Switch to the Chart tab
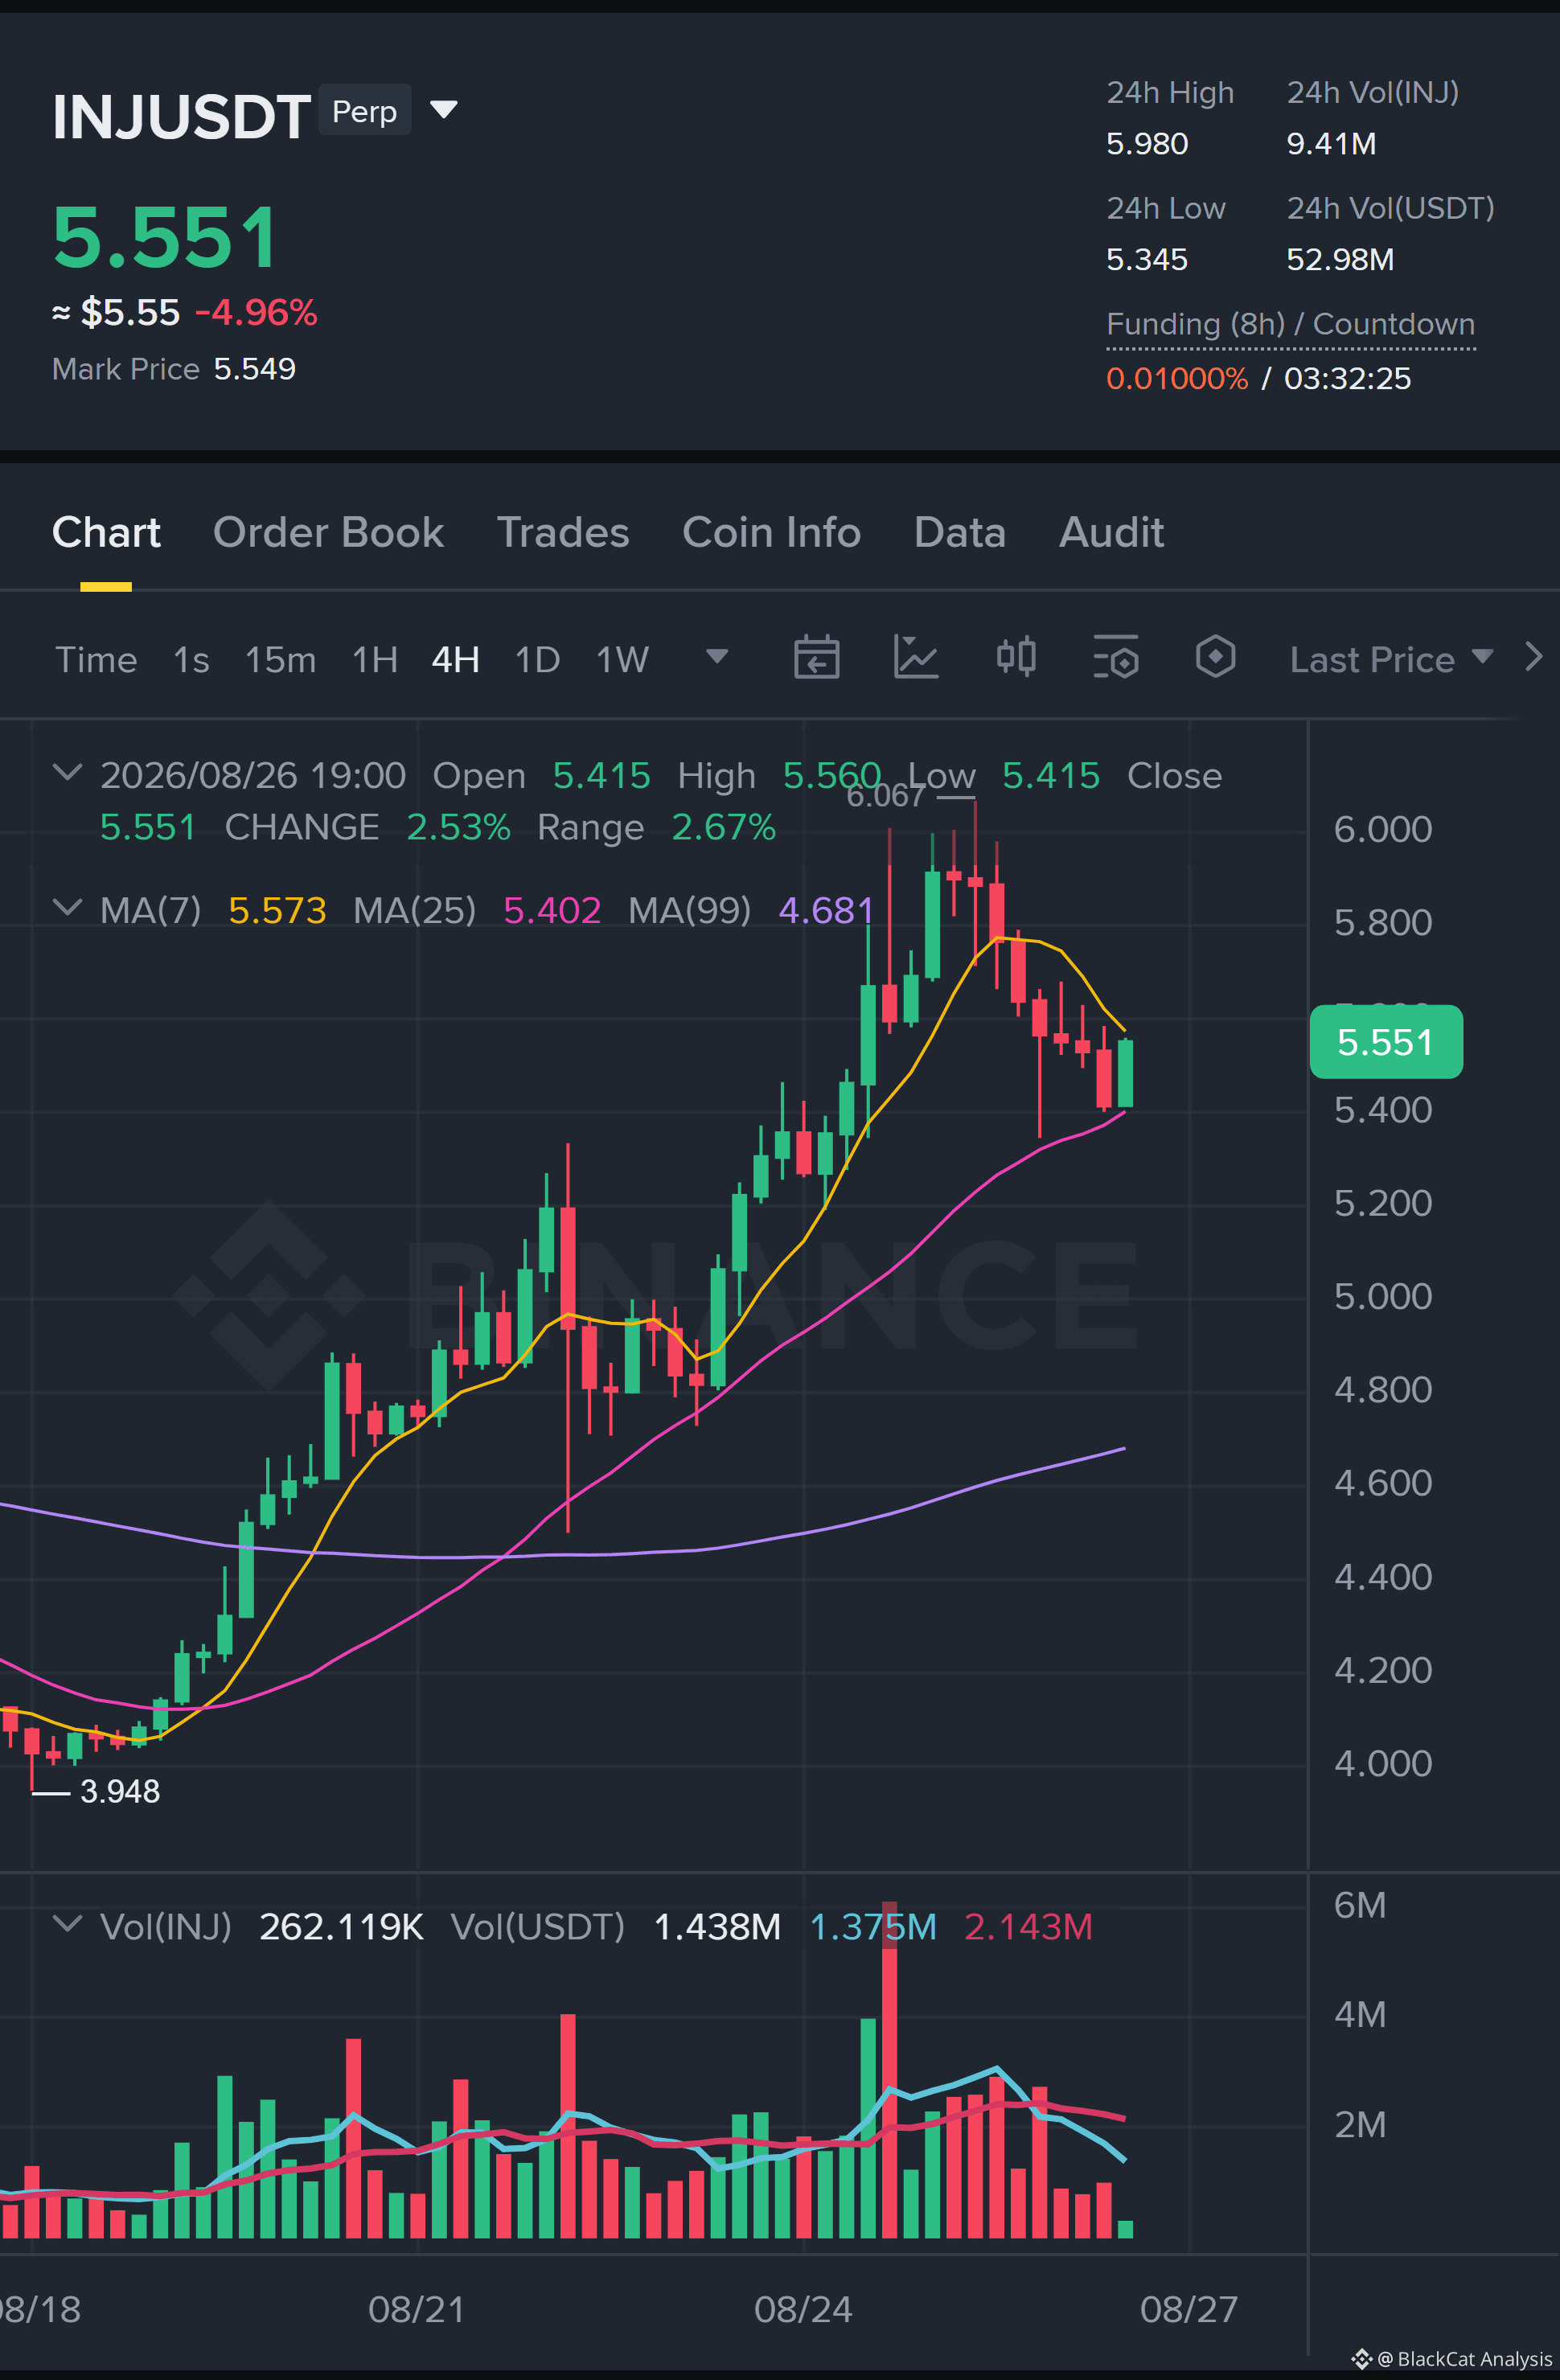 pyautogui.click(x=106, y=533)
